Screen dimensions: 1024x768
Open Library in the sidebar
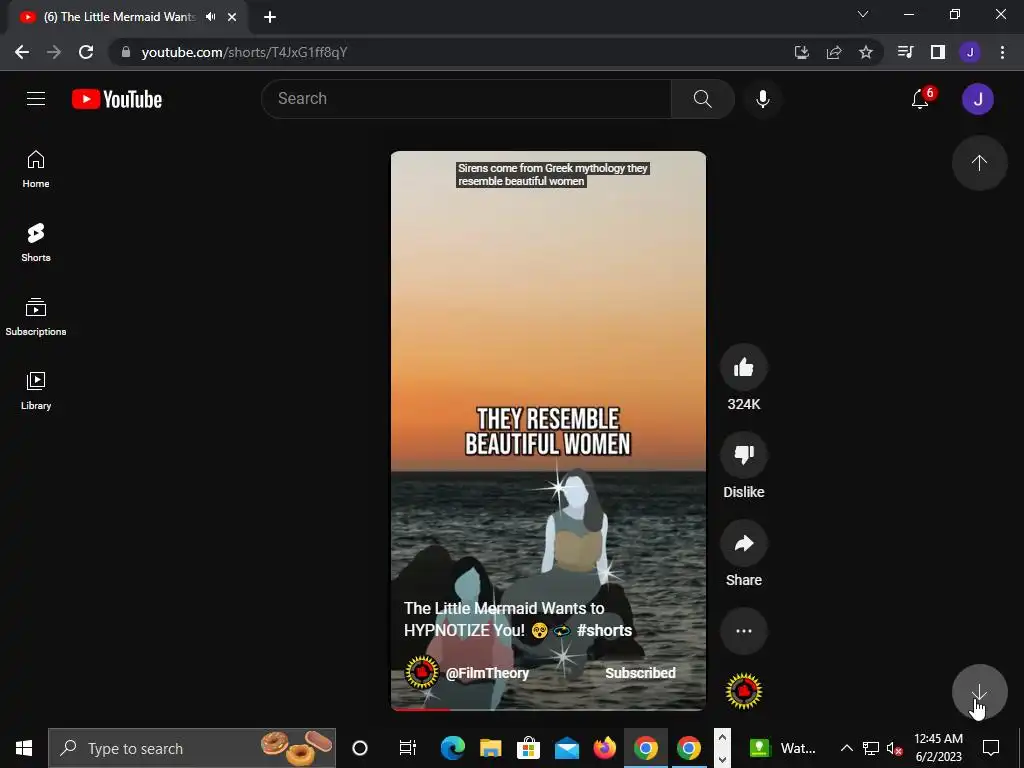click(x=36, y=391)
